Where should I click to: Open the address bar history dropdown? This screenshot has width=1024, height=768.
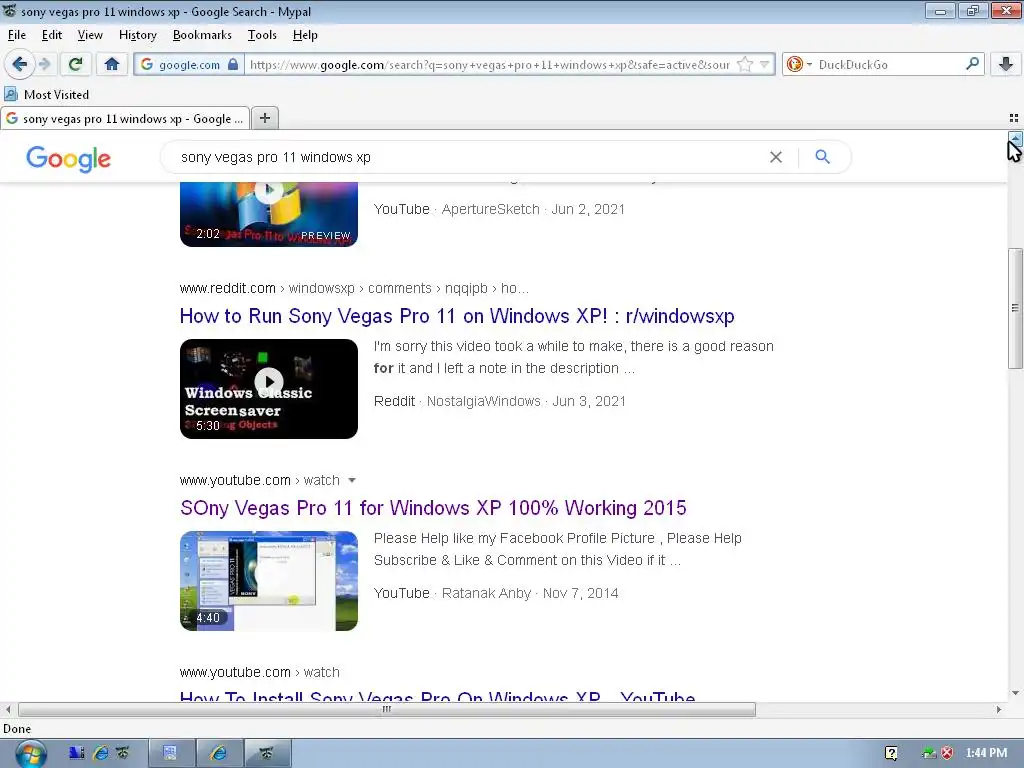coord(764,64)
